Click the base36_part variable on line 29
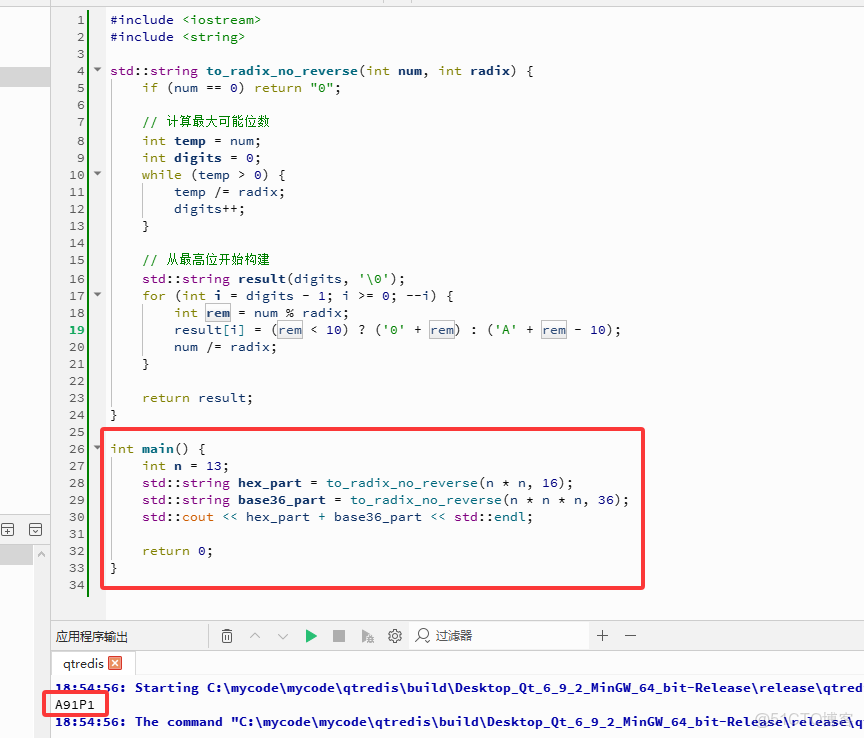The image size is (864, 738). pyautogui.click(x=282, y=500)
